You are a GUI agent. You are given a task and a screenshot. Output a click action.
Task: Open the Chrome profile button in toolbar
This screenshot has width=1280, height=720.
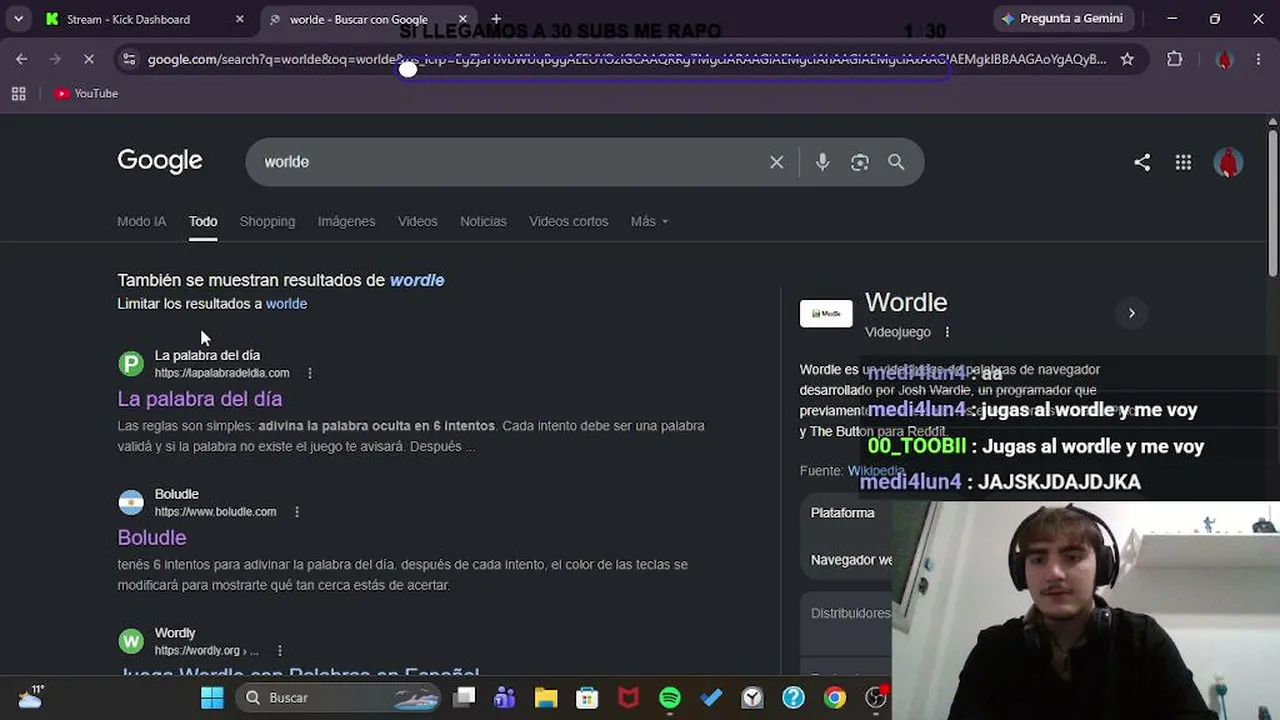click(x=1224, y=59)
